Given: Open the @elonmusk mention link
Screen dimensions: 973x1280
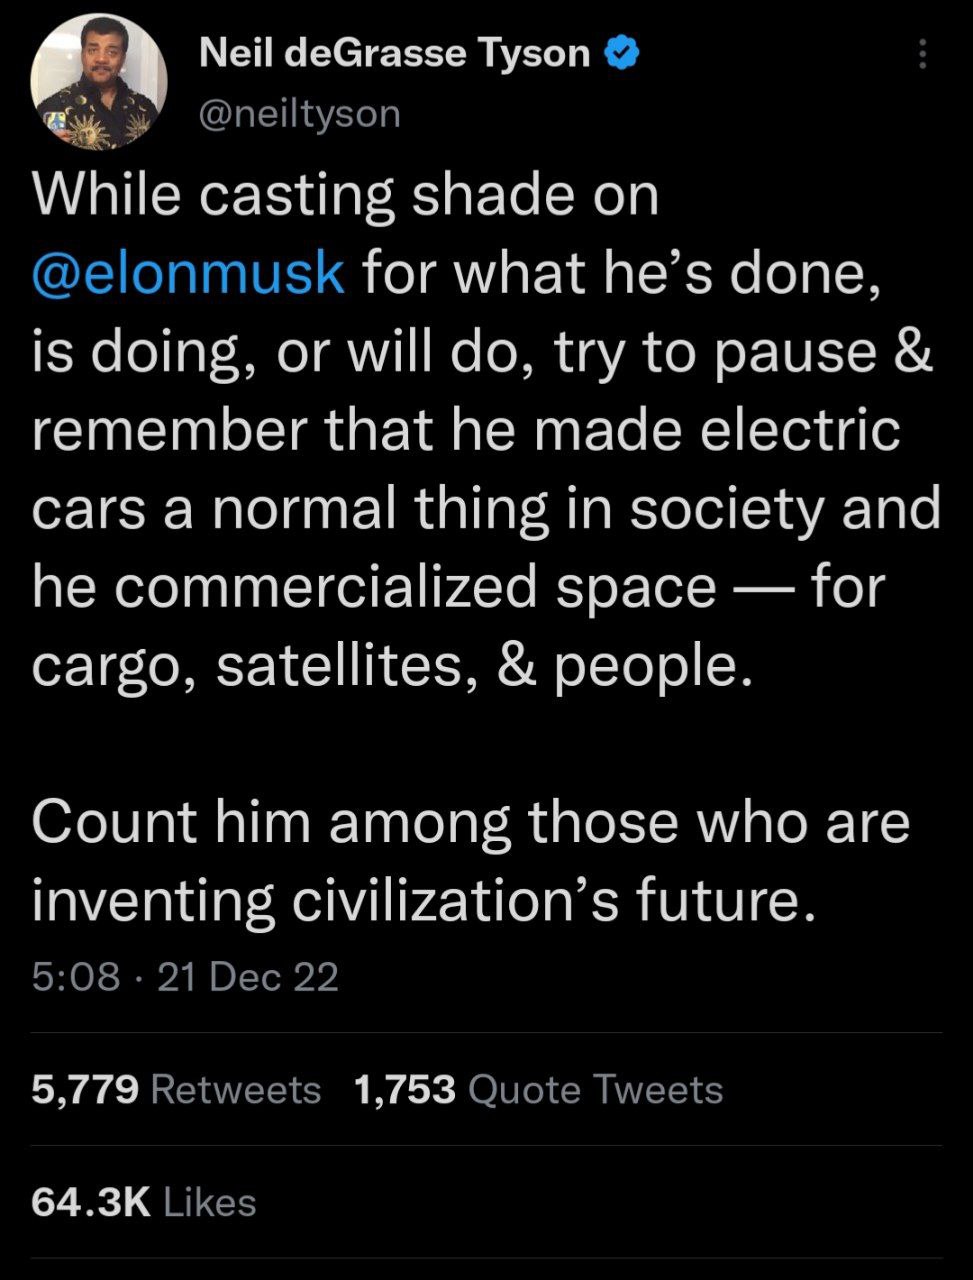Looking at the screenshot, I should click(188, 272).
